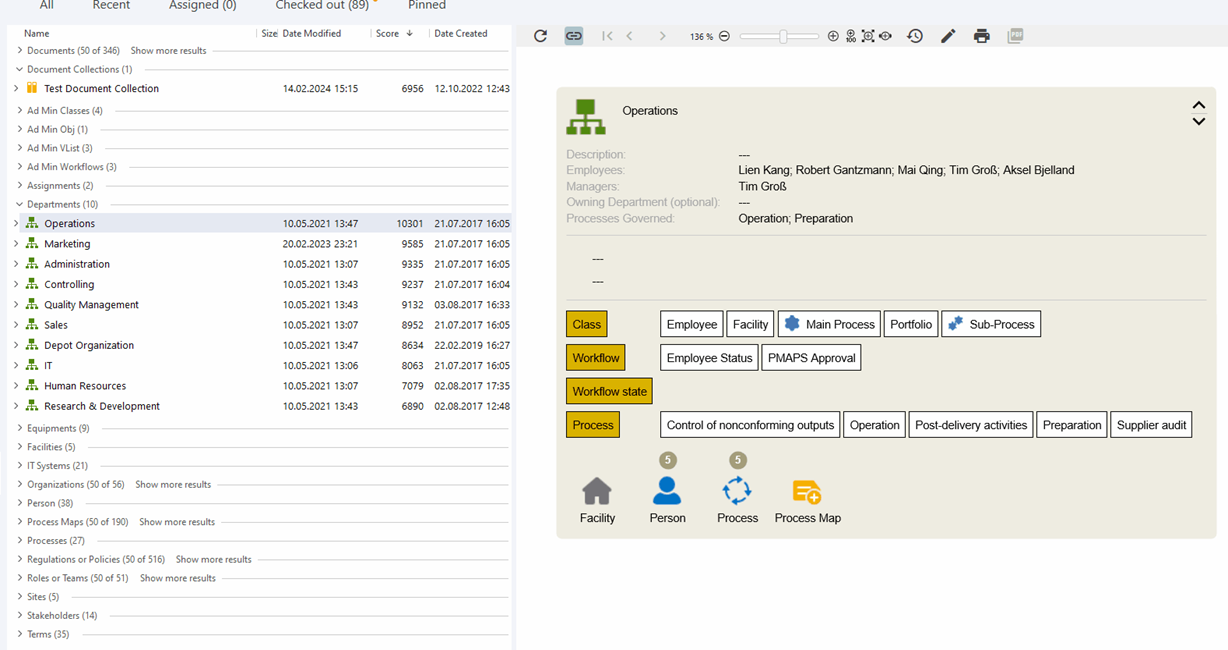Toggle the link selection button

coord(574,36)
